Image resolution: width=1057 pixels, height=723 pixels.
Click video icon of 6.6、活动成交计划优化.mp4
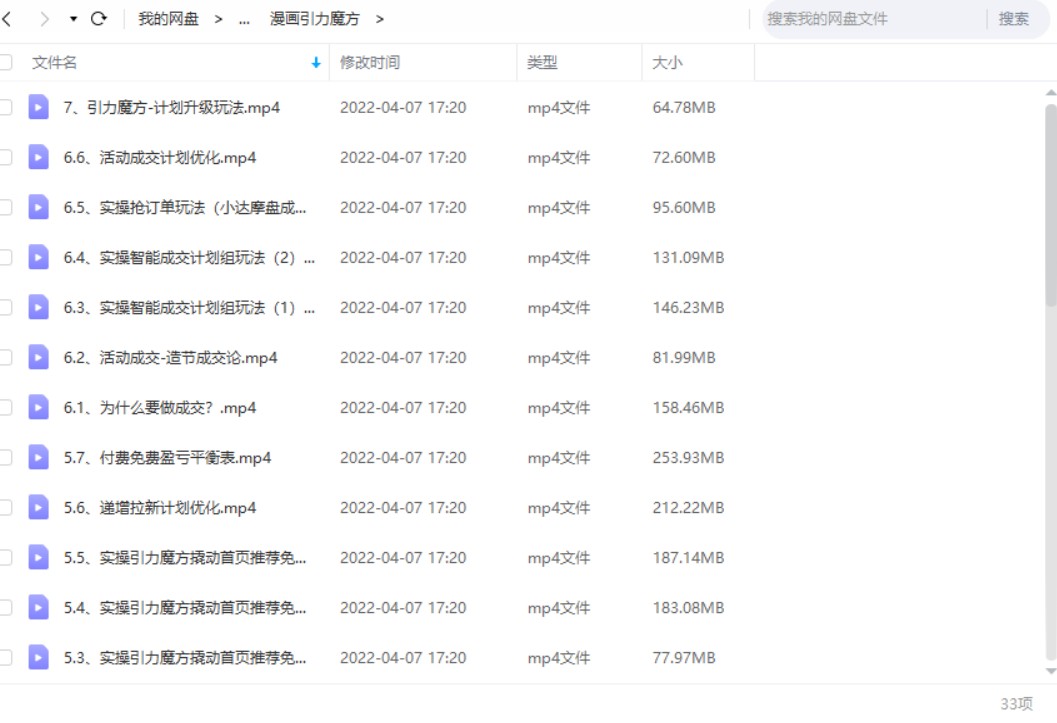tap(38, 157)
